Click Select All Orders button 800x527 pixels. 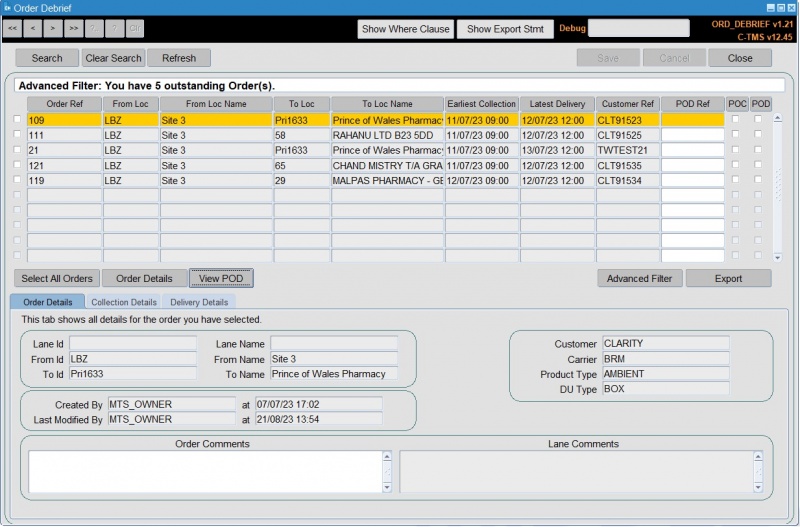(x=57, y=279)
